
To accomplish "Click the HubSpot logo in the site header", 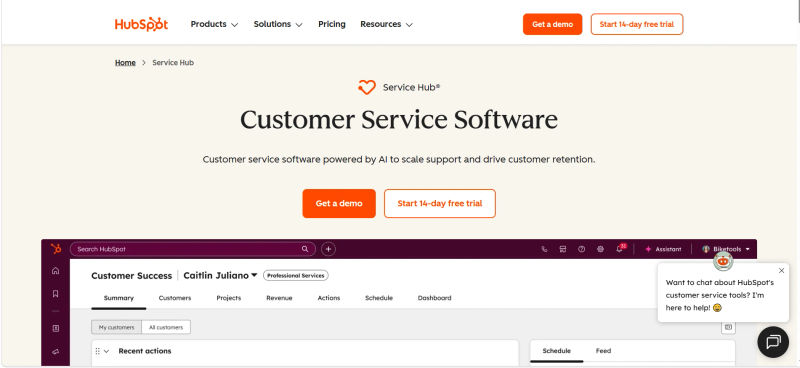I will point(141,24).
